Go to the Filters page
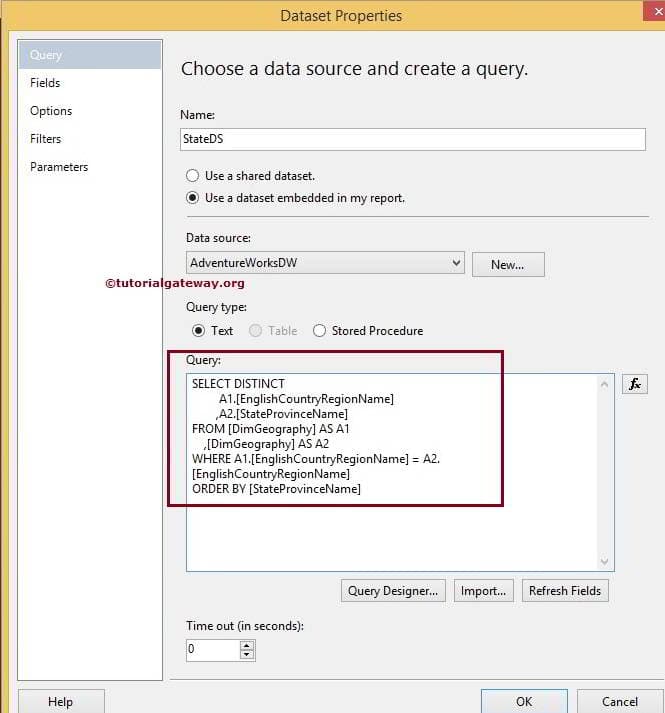This screenshot has width=665, height=713. (45, 139)
